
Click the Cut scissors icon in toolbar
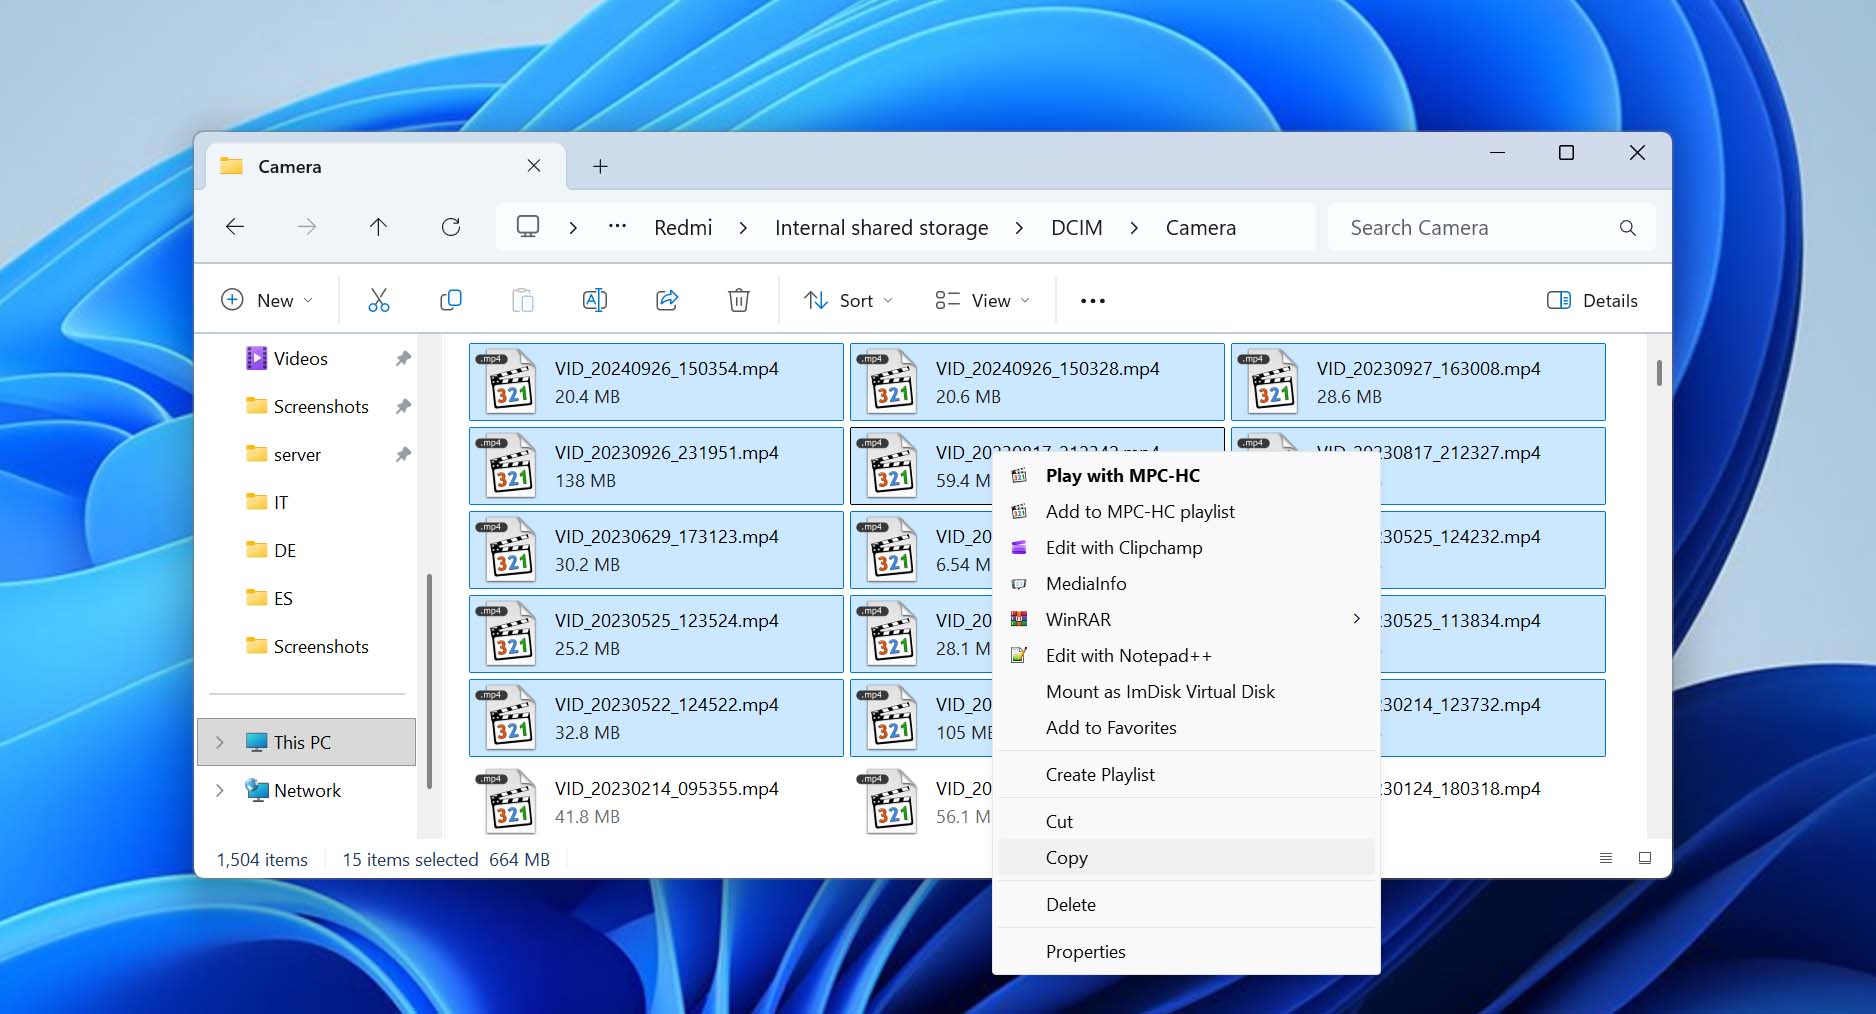click(378, 300)
